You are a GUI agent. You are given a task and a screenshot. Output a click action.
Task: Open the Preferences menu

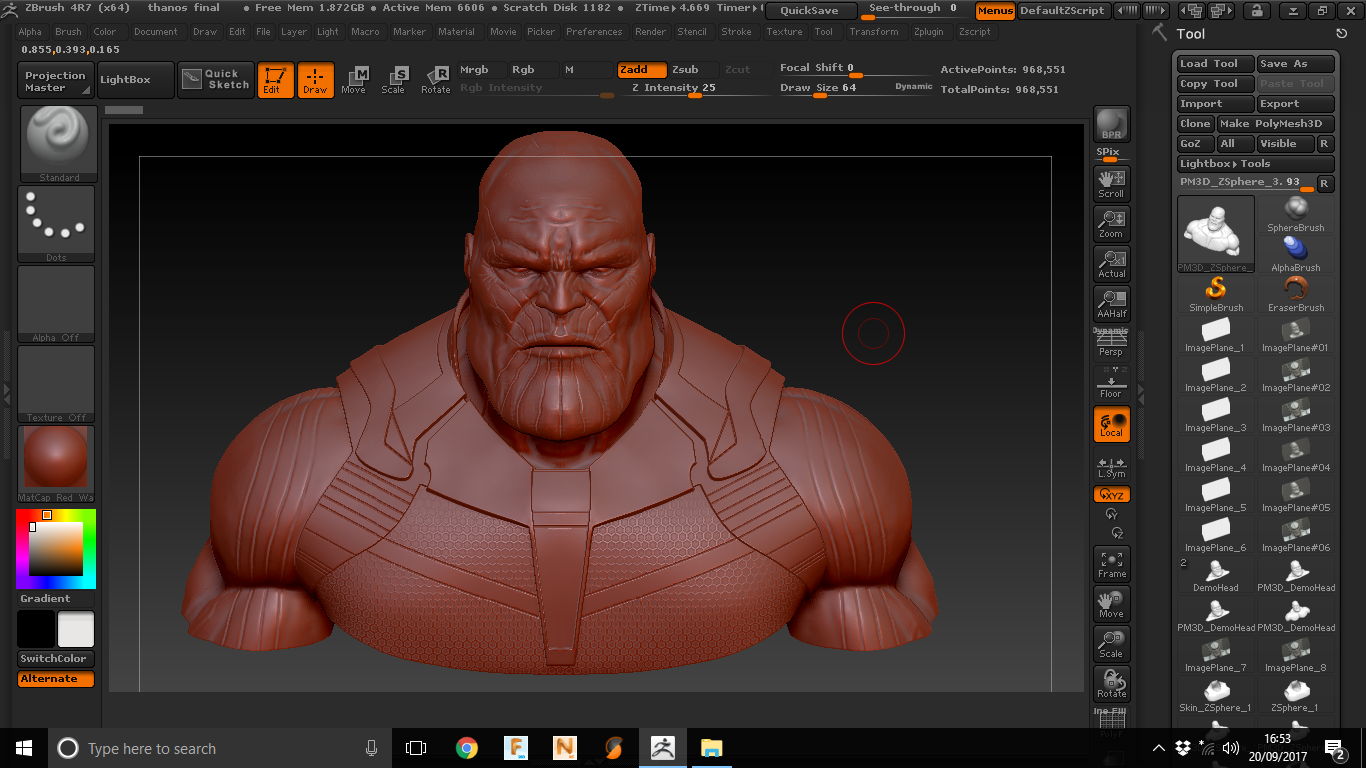[x=594, y=32]
